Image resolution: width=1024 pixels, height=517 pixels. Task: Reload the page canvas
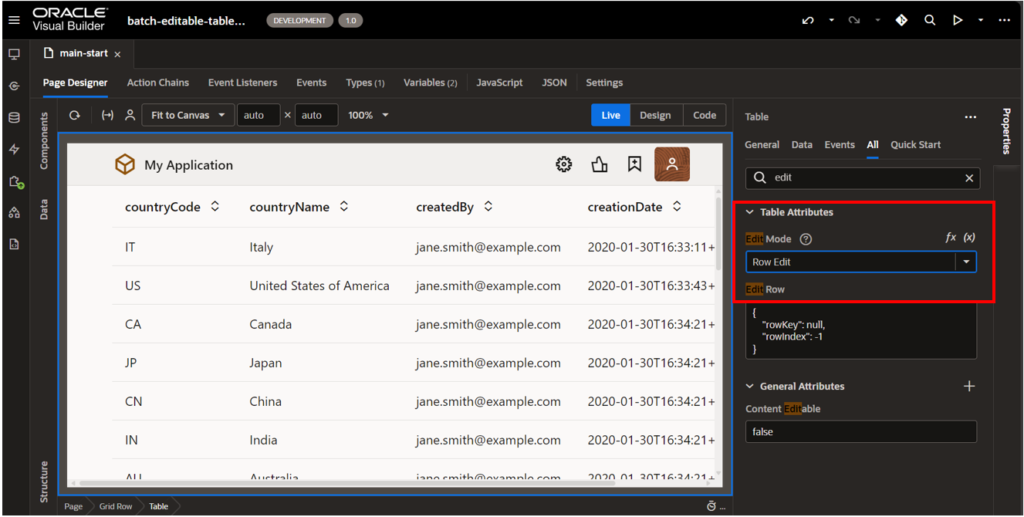[74, 115]
